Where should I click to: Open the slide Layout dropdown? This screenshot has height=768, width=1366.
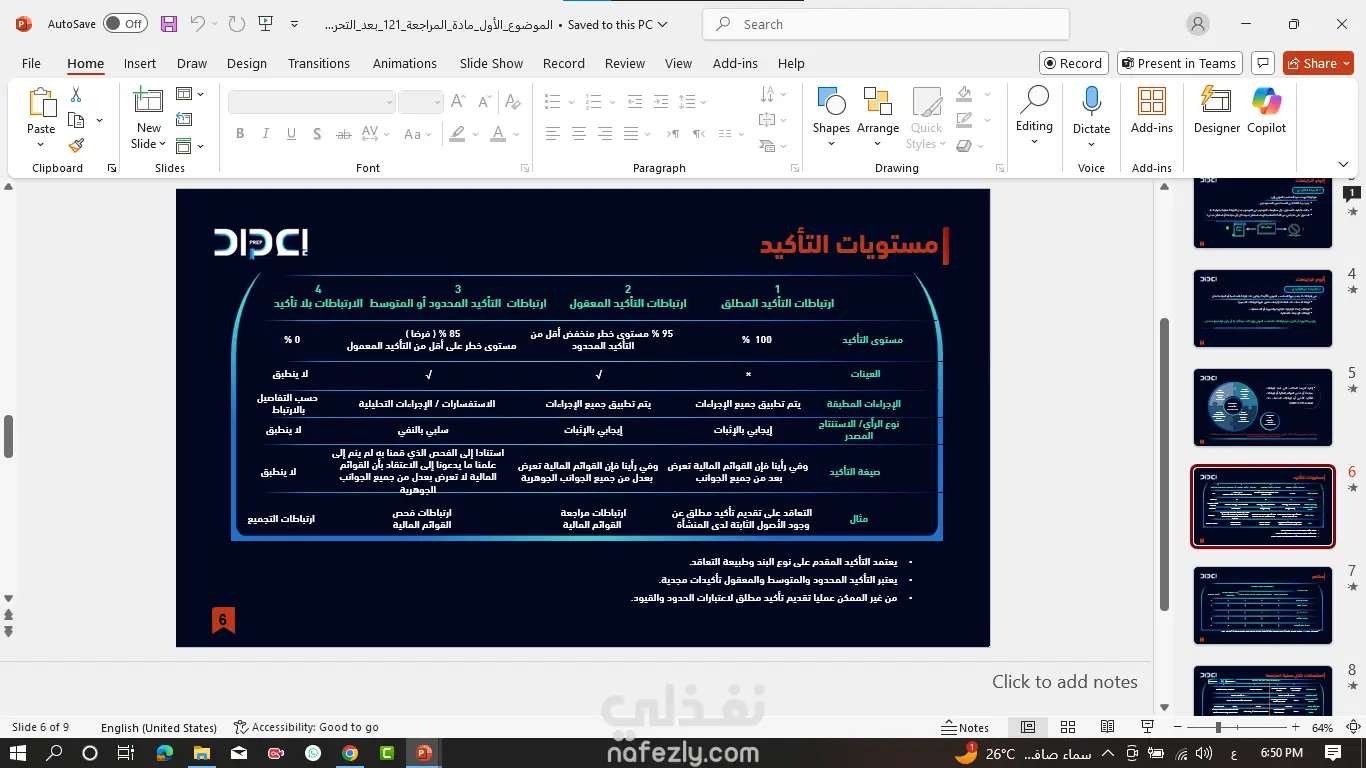[189, 94]
